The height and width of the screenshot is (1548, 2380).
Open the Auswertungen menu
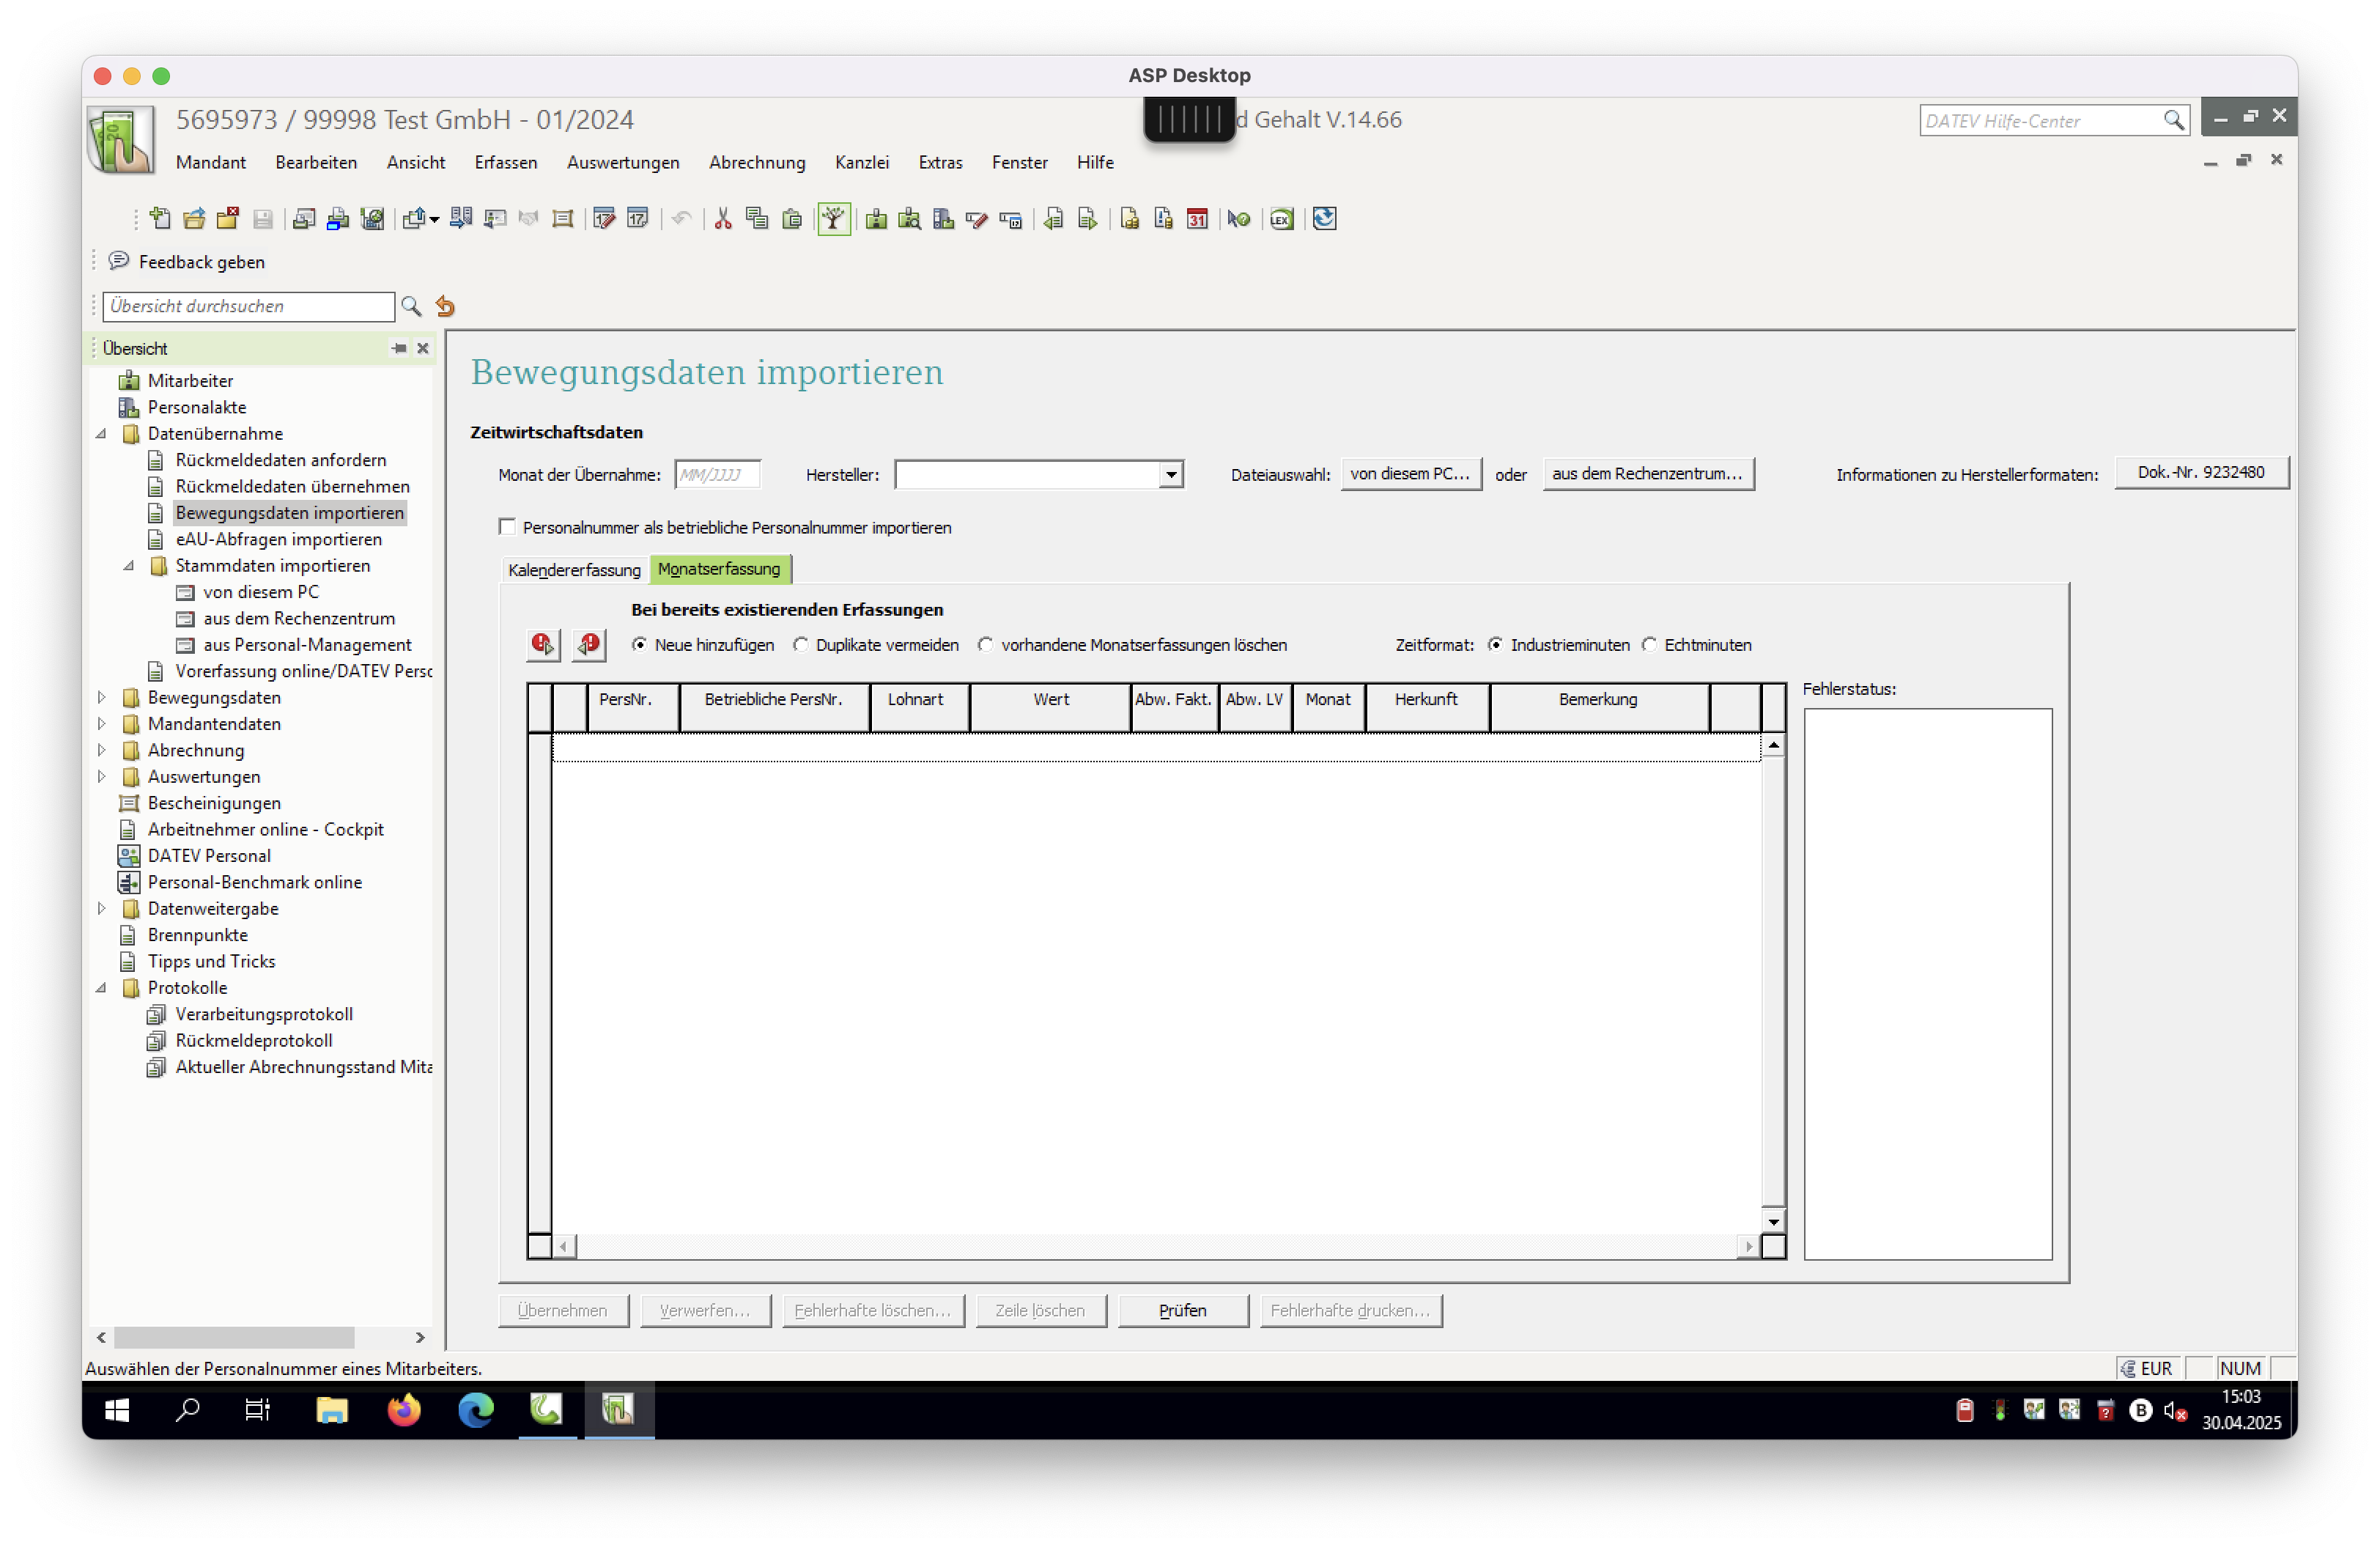[x=623, y=162]
